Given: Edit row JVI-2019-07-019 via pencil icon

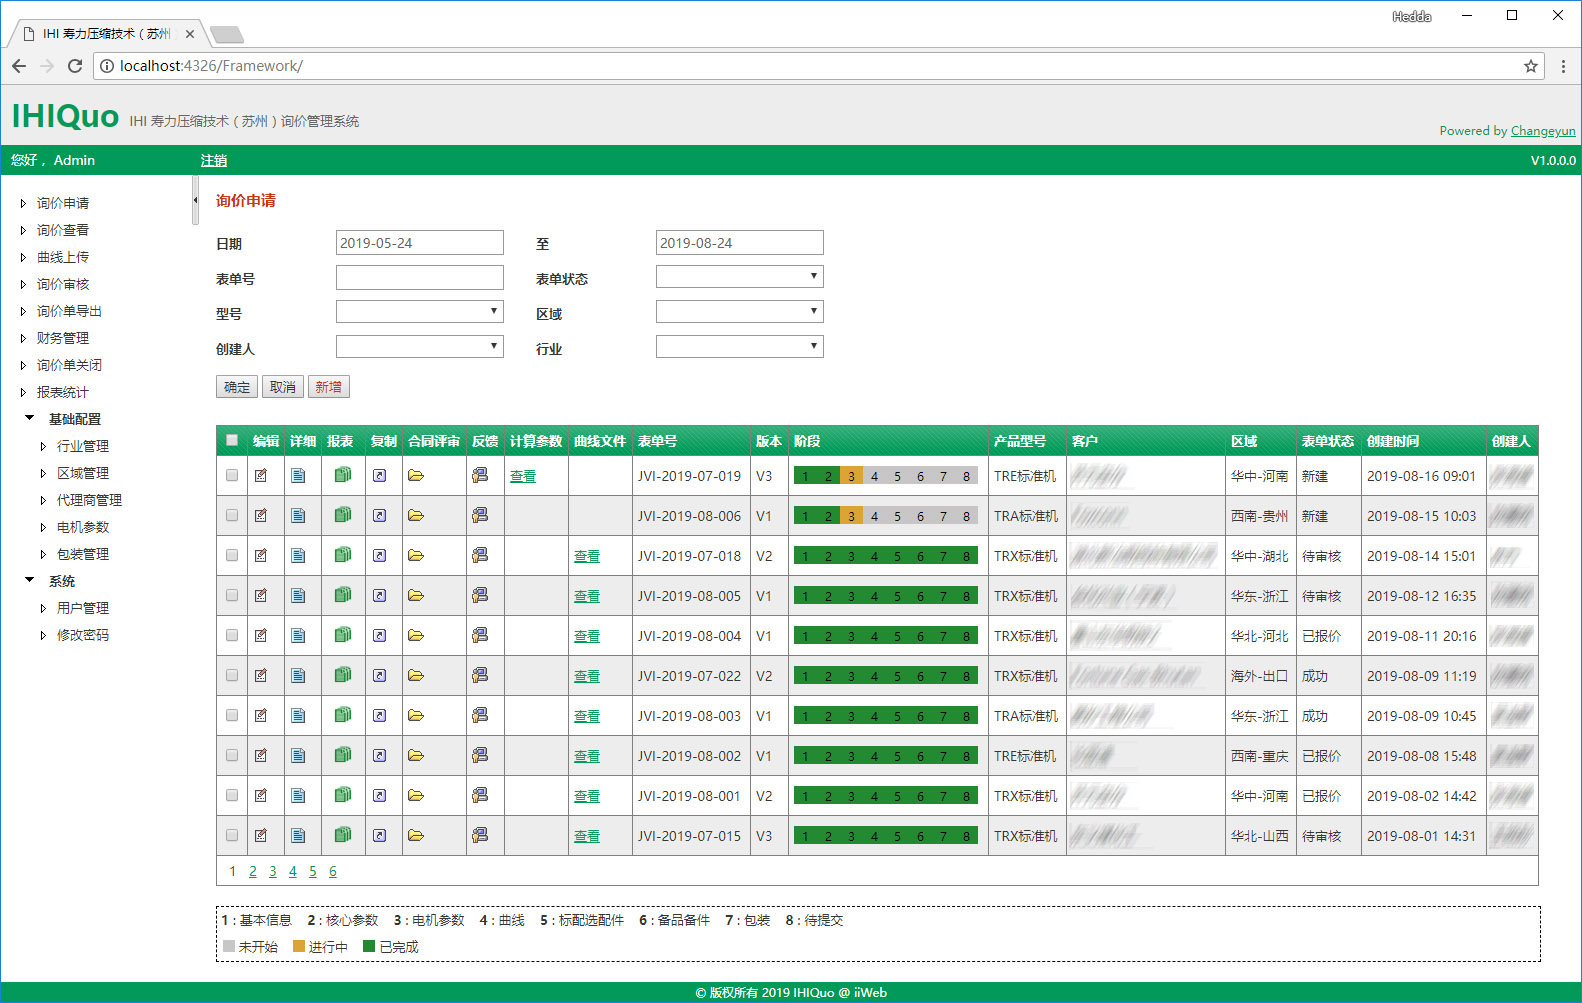Looking at the screenshot, I should (x=261, y=476).
